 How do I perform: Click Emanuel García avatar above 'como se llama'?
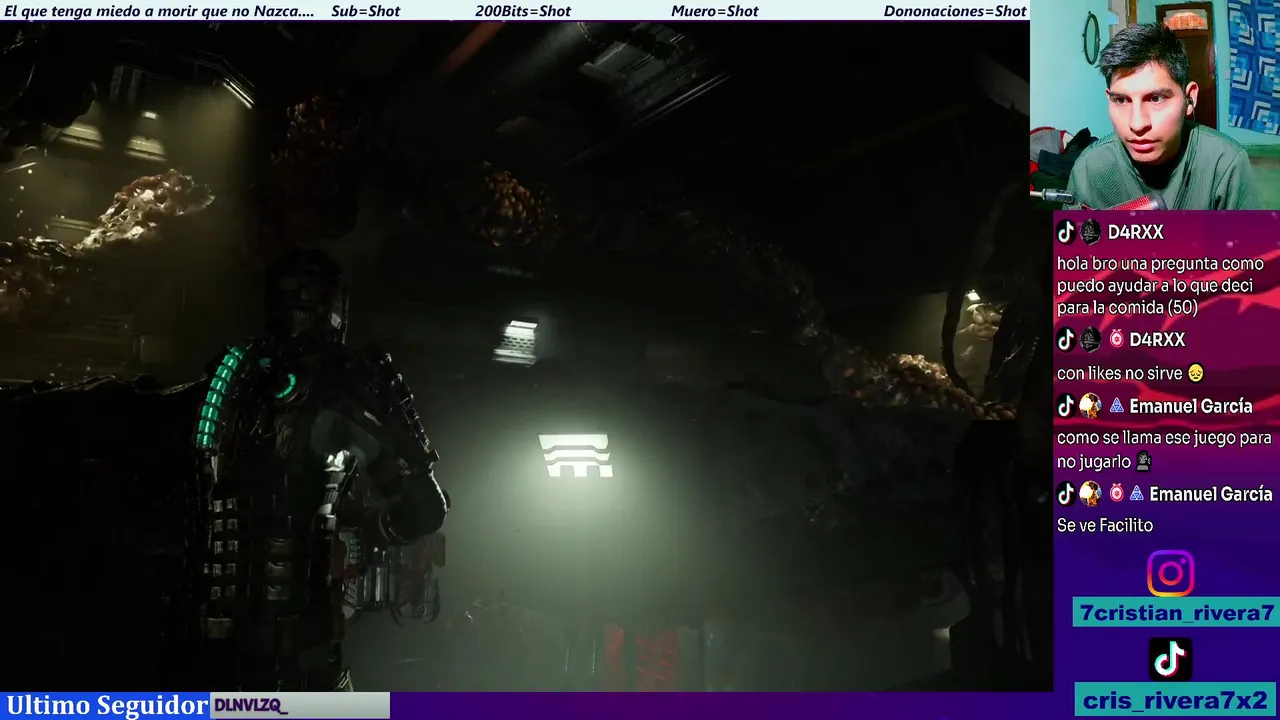[x=1090, y=406]
